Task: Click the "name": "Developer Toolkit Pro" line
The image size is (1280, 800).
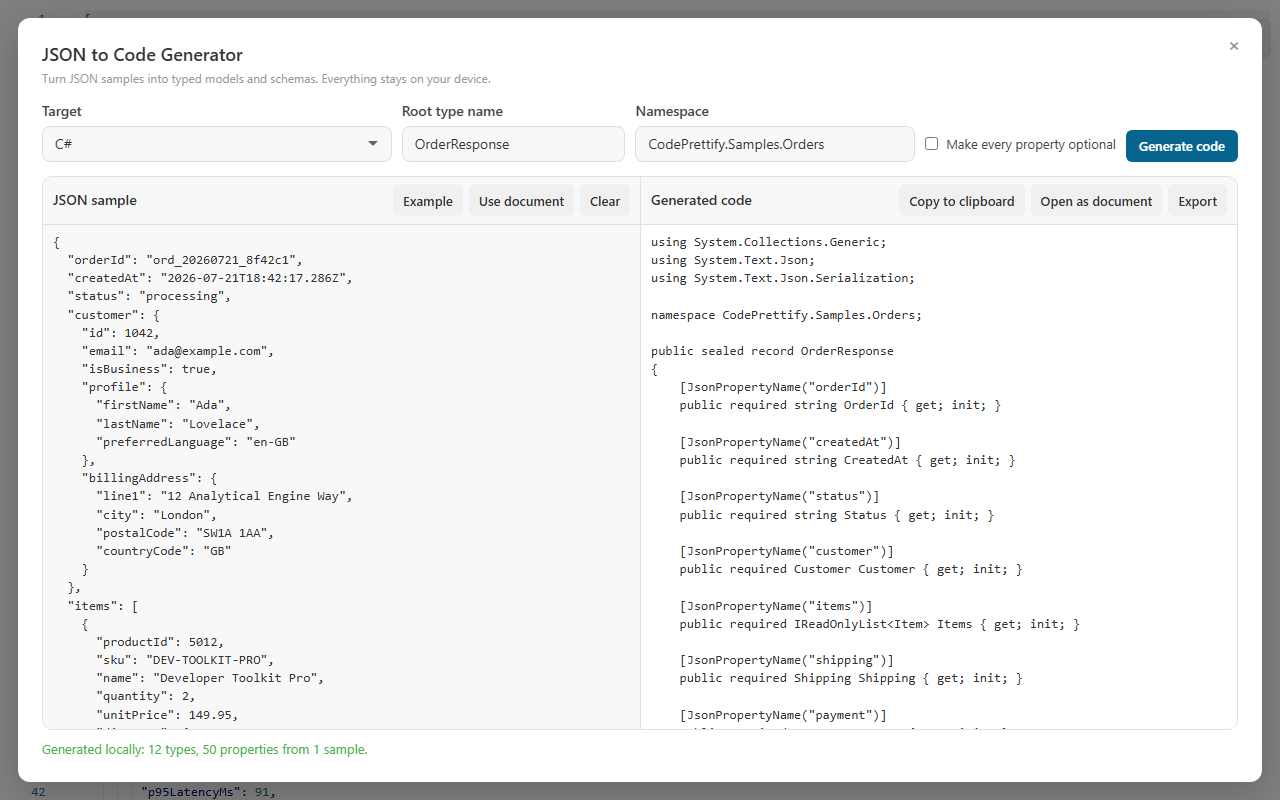Action: tap(210, 678)
